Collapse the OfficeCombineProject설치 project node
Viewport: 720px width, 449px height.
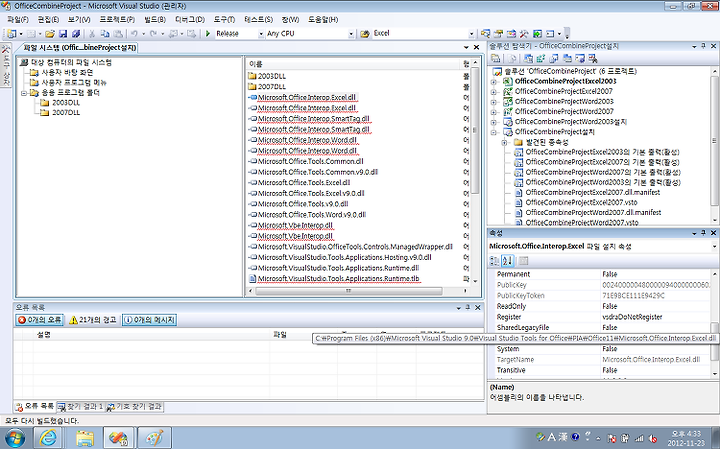point(494,132)
